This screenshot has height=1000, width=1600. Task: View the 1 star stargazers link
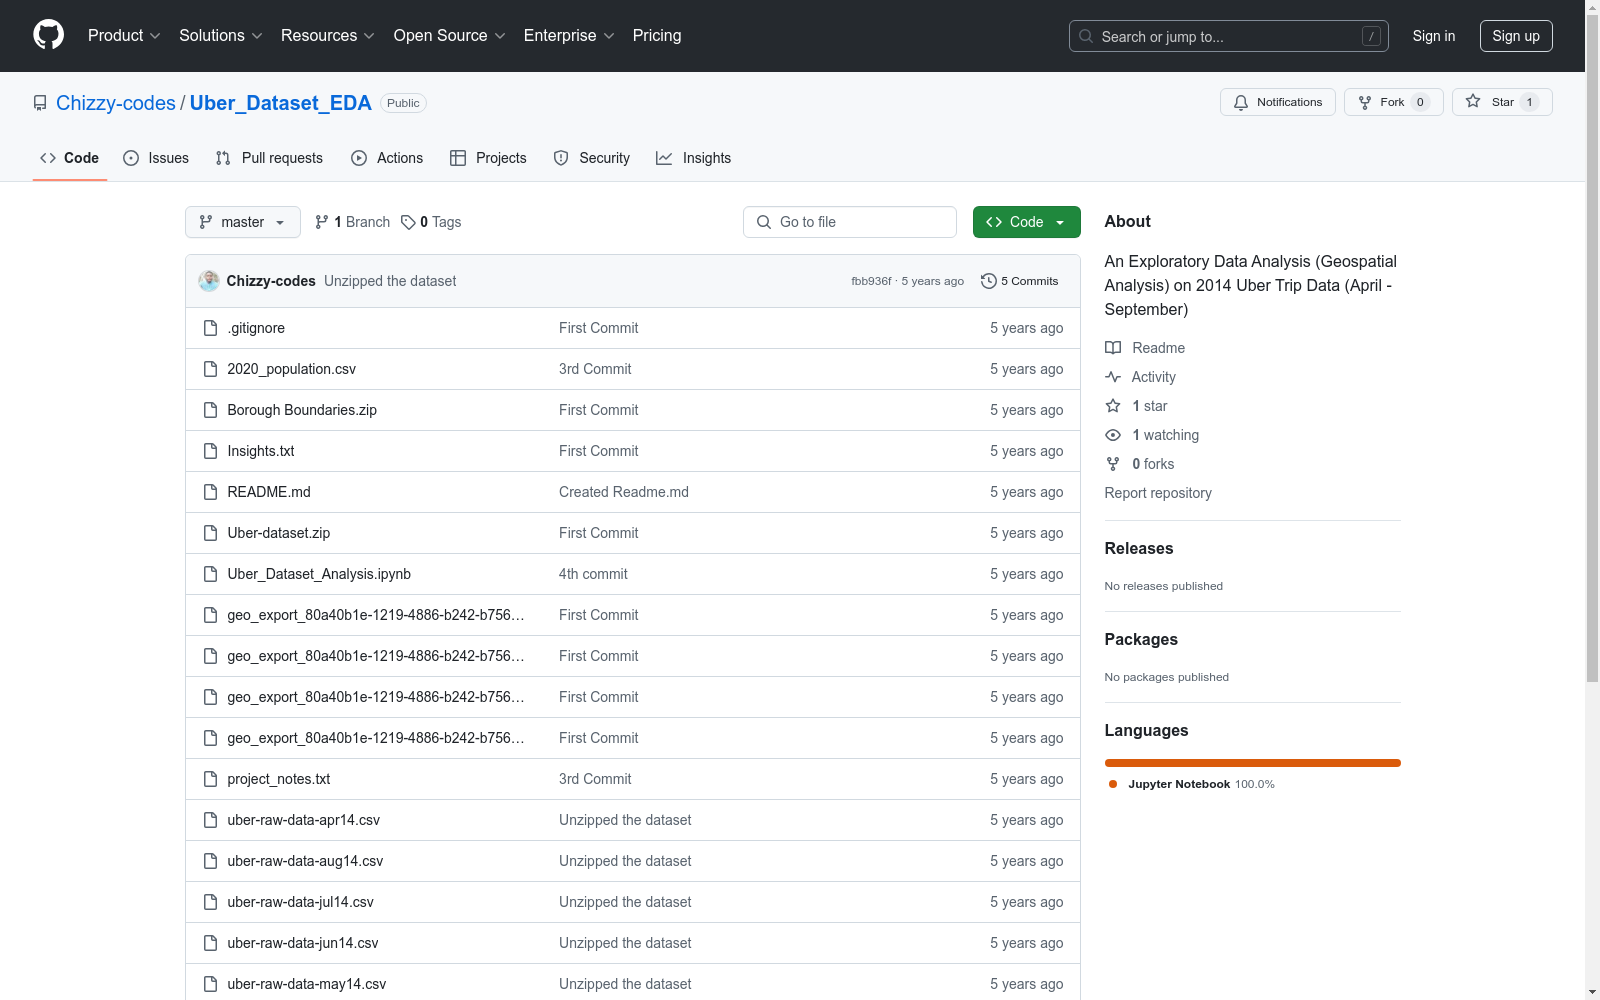point(1136,406)
